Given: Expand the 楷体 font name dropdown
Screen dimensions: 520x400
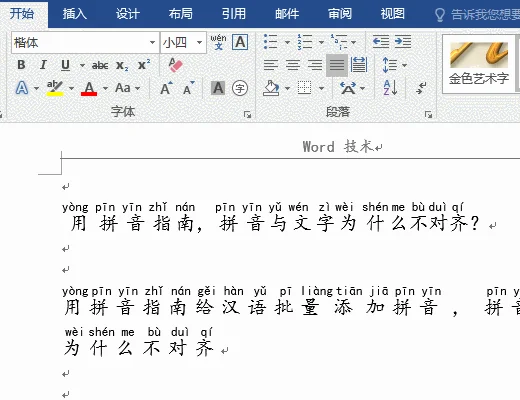Looking at the screenshot, I should click(152, 42).
